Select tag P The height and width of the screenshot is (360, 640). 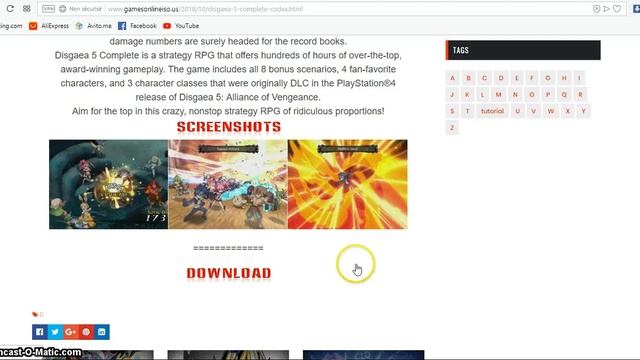click(548, 94)
